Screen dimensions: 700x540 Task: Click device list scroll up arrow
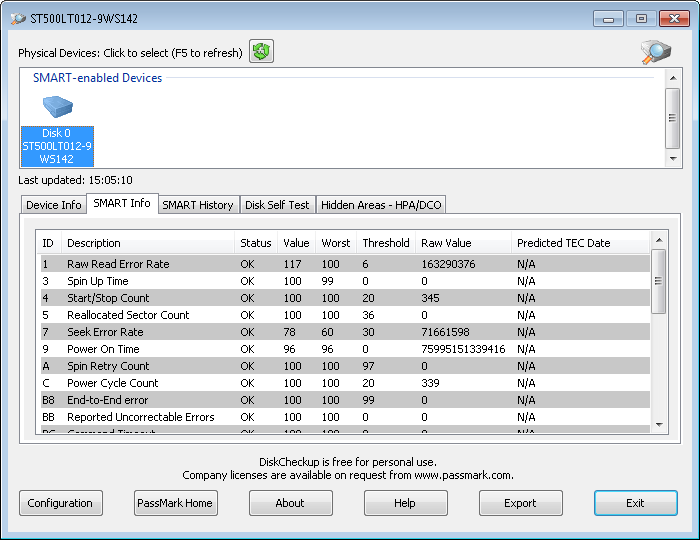pos(673,78)
